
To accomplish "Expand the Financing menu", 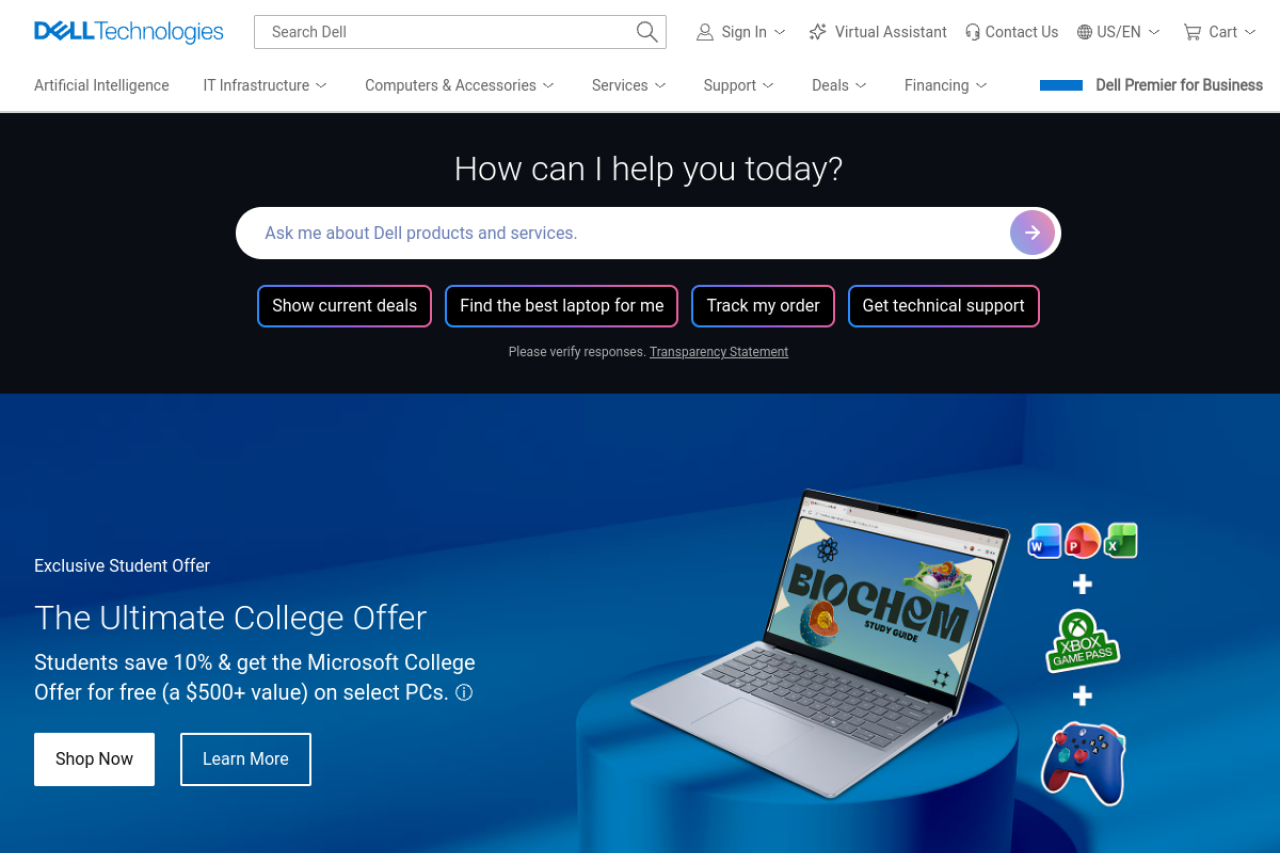I will [x=946, y=85].
